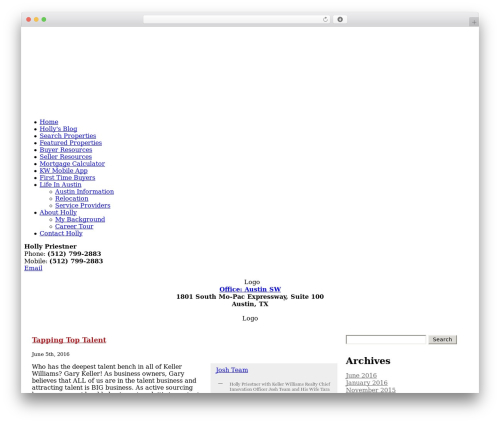The height and width of the screenshot is (423, 500).
Task: Click the yellow minimize window dot
Action: 36,20
